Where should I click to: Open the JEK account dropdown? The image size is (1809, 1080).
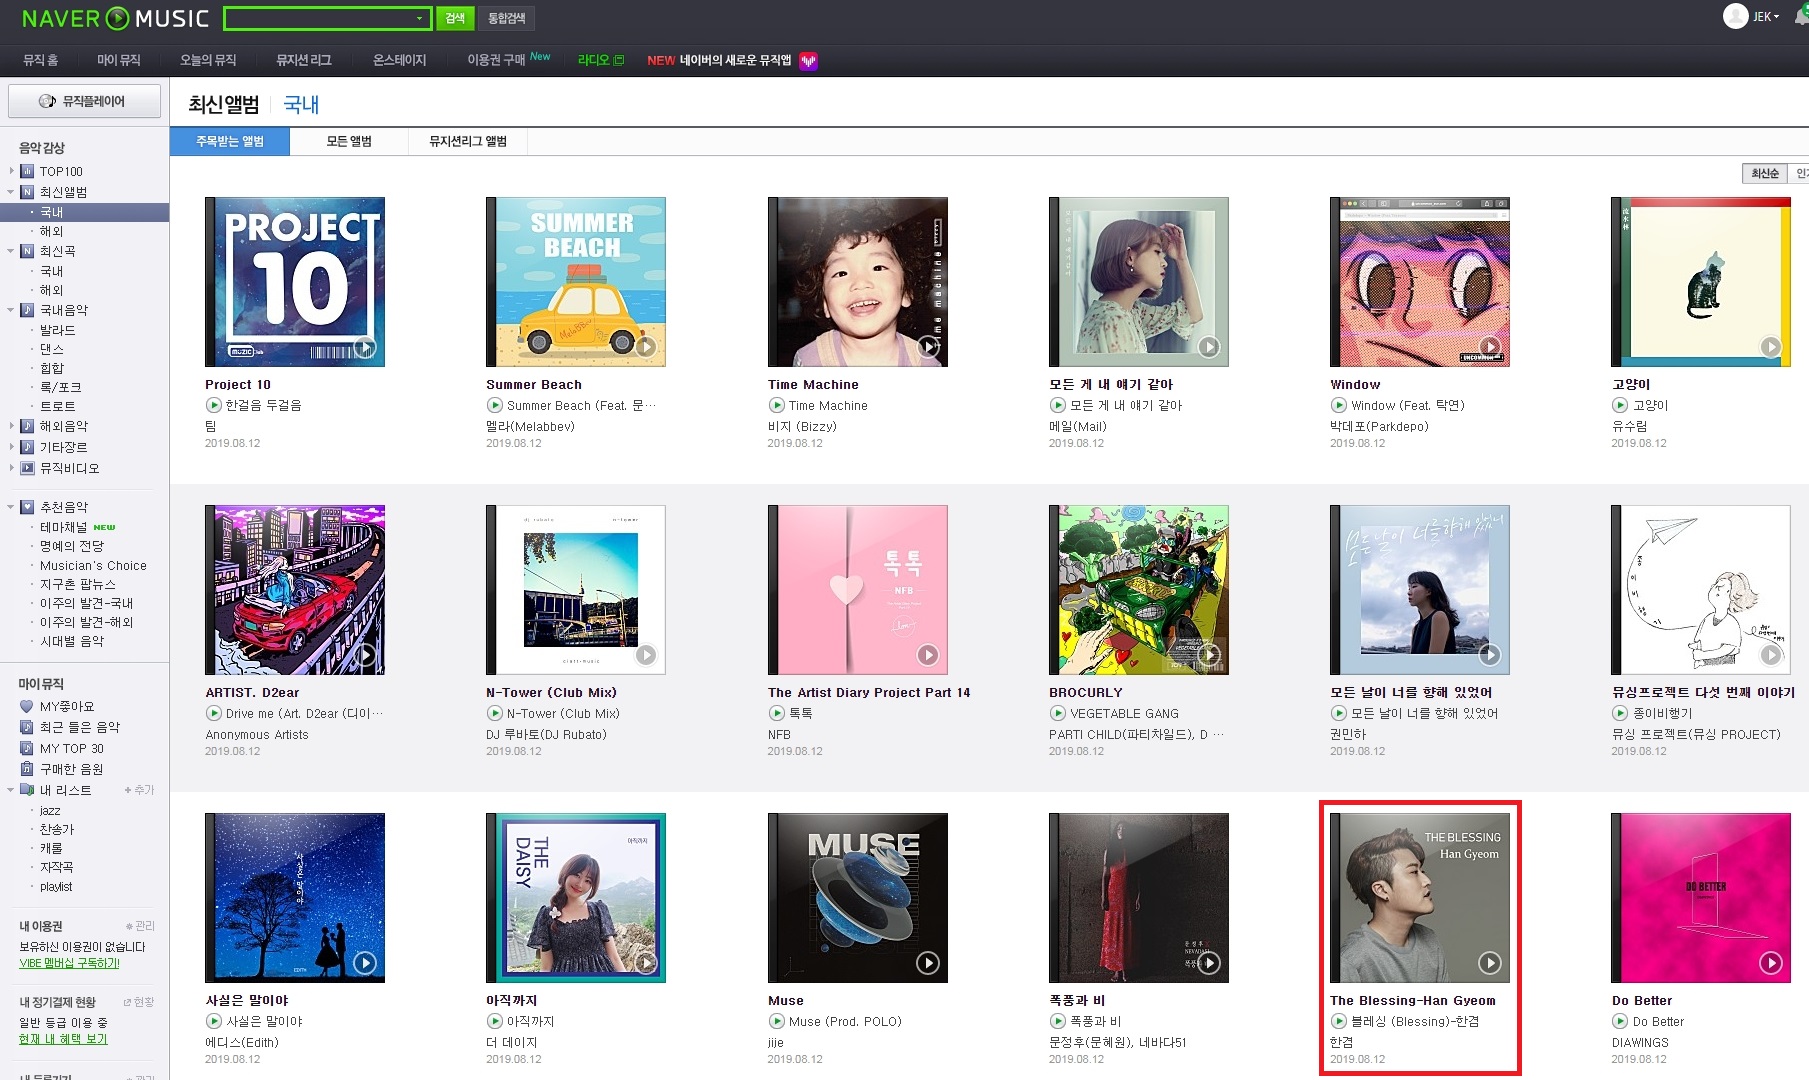1766,16
